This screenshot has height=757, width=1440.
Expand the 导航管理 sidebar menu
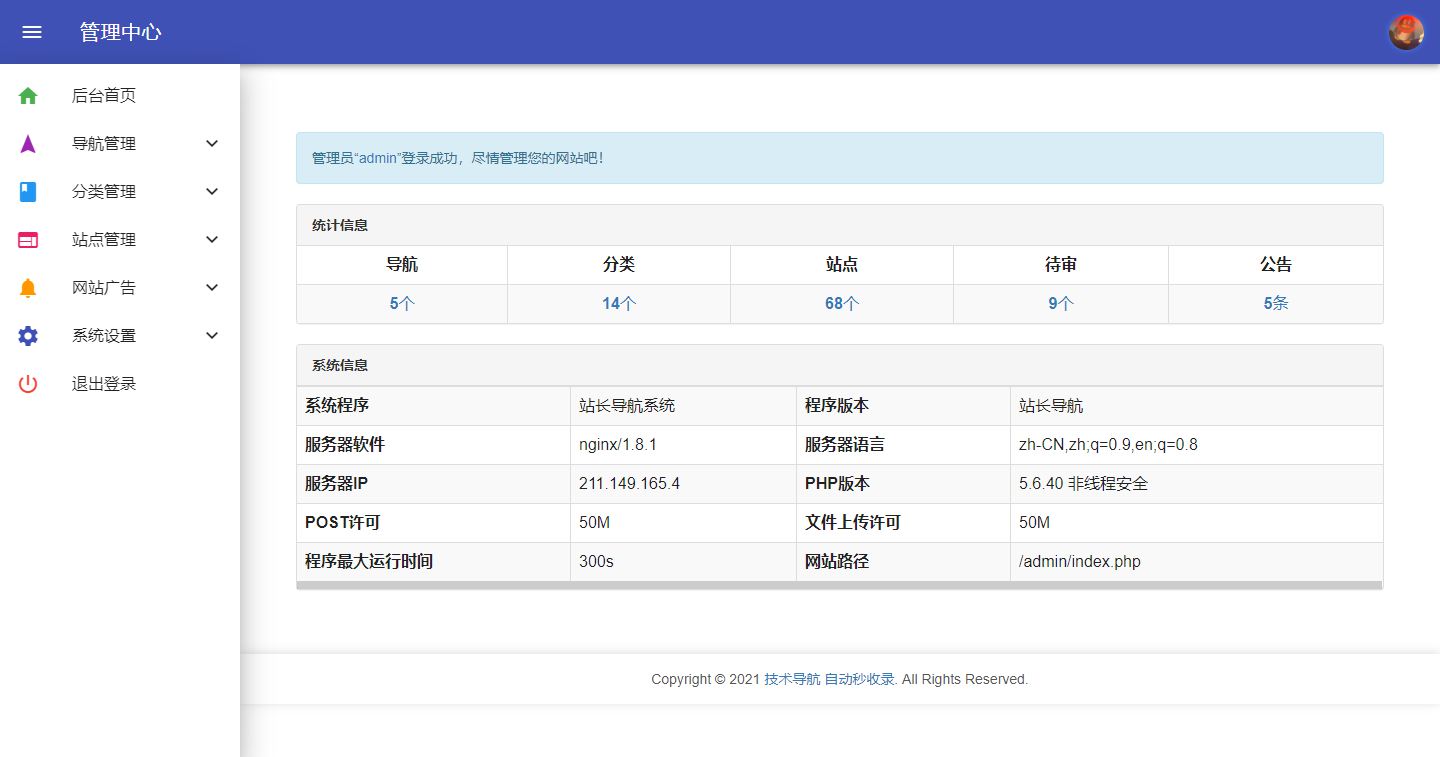pos(104,143)
